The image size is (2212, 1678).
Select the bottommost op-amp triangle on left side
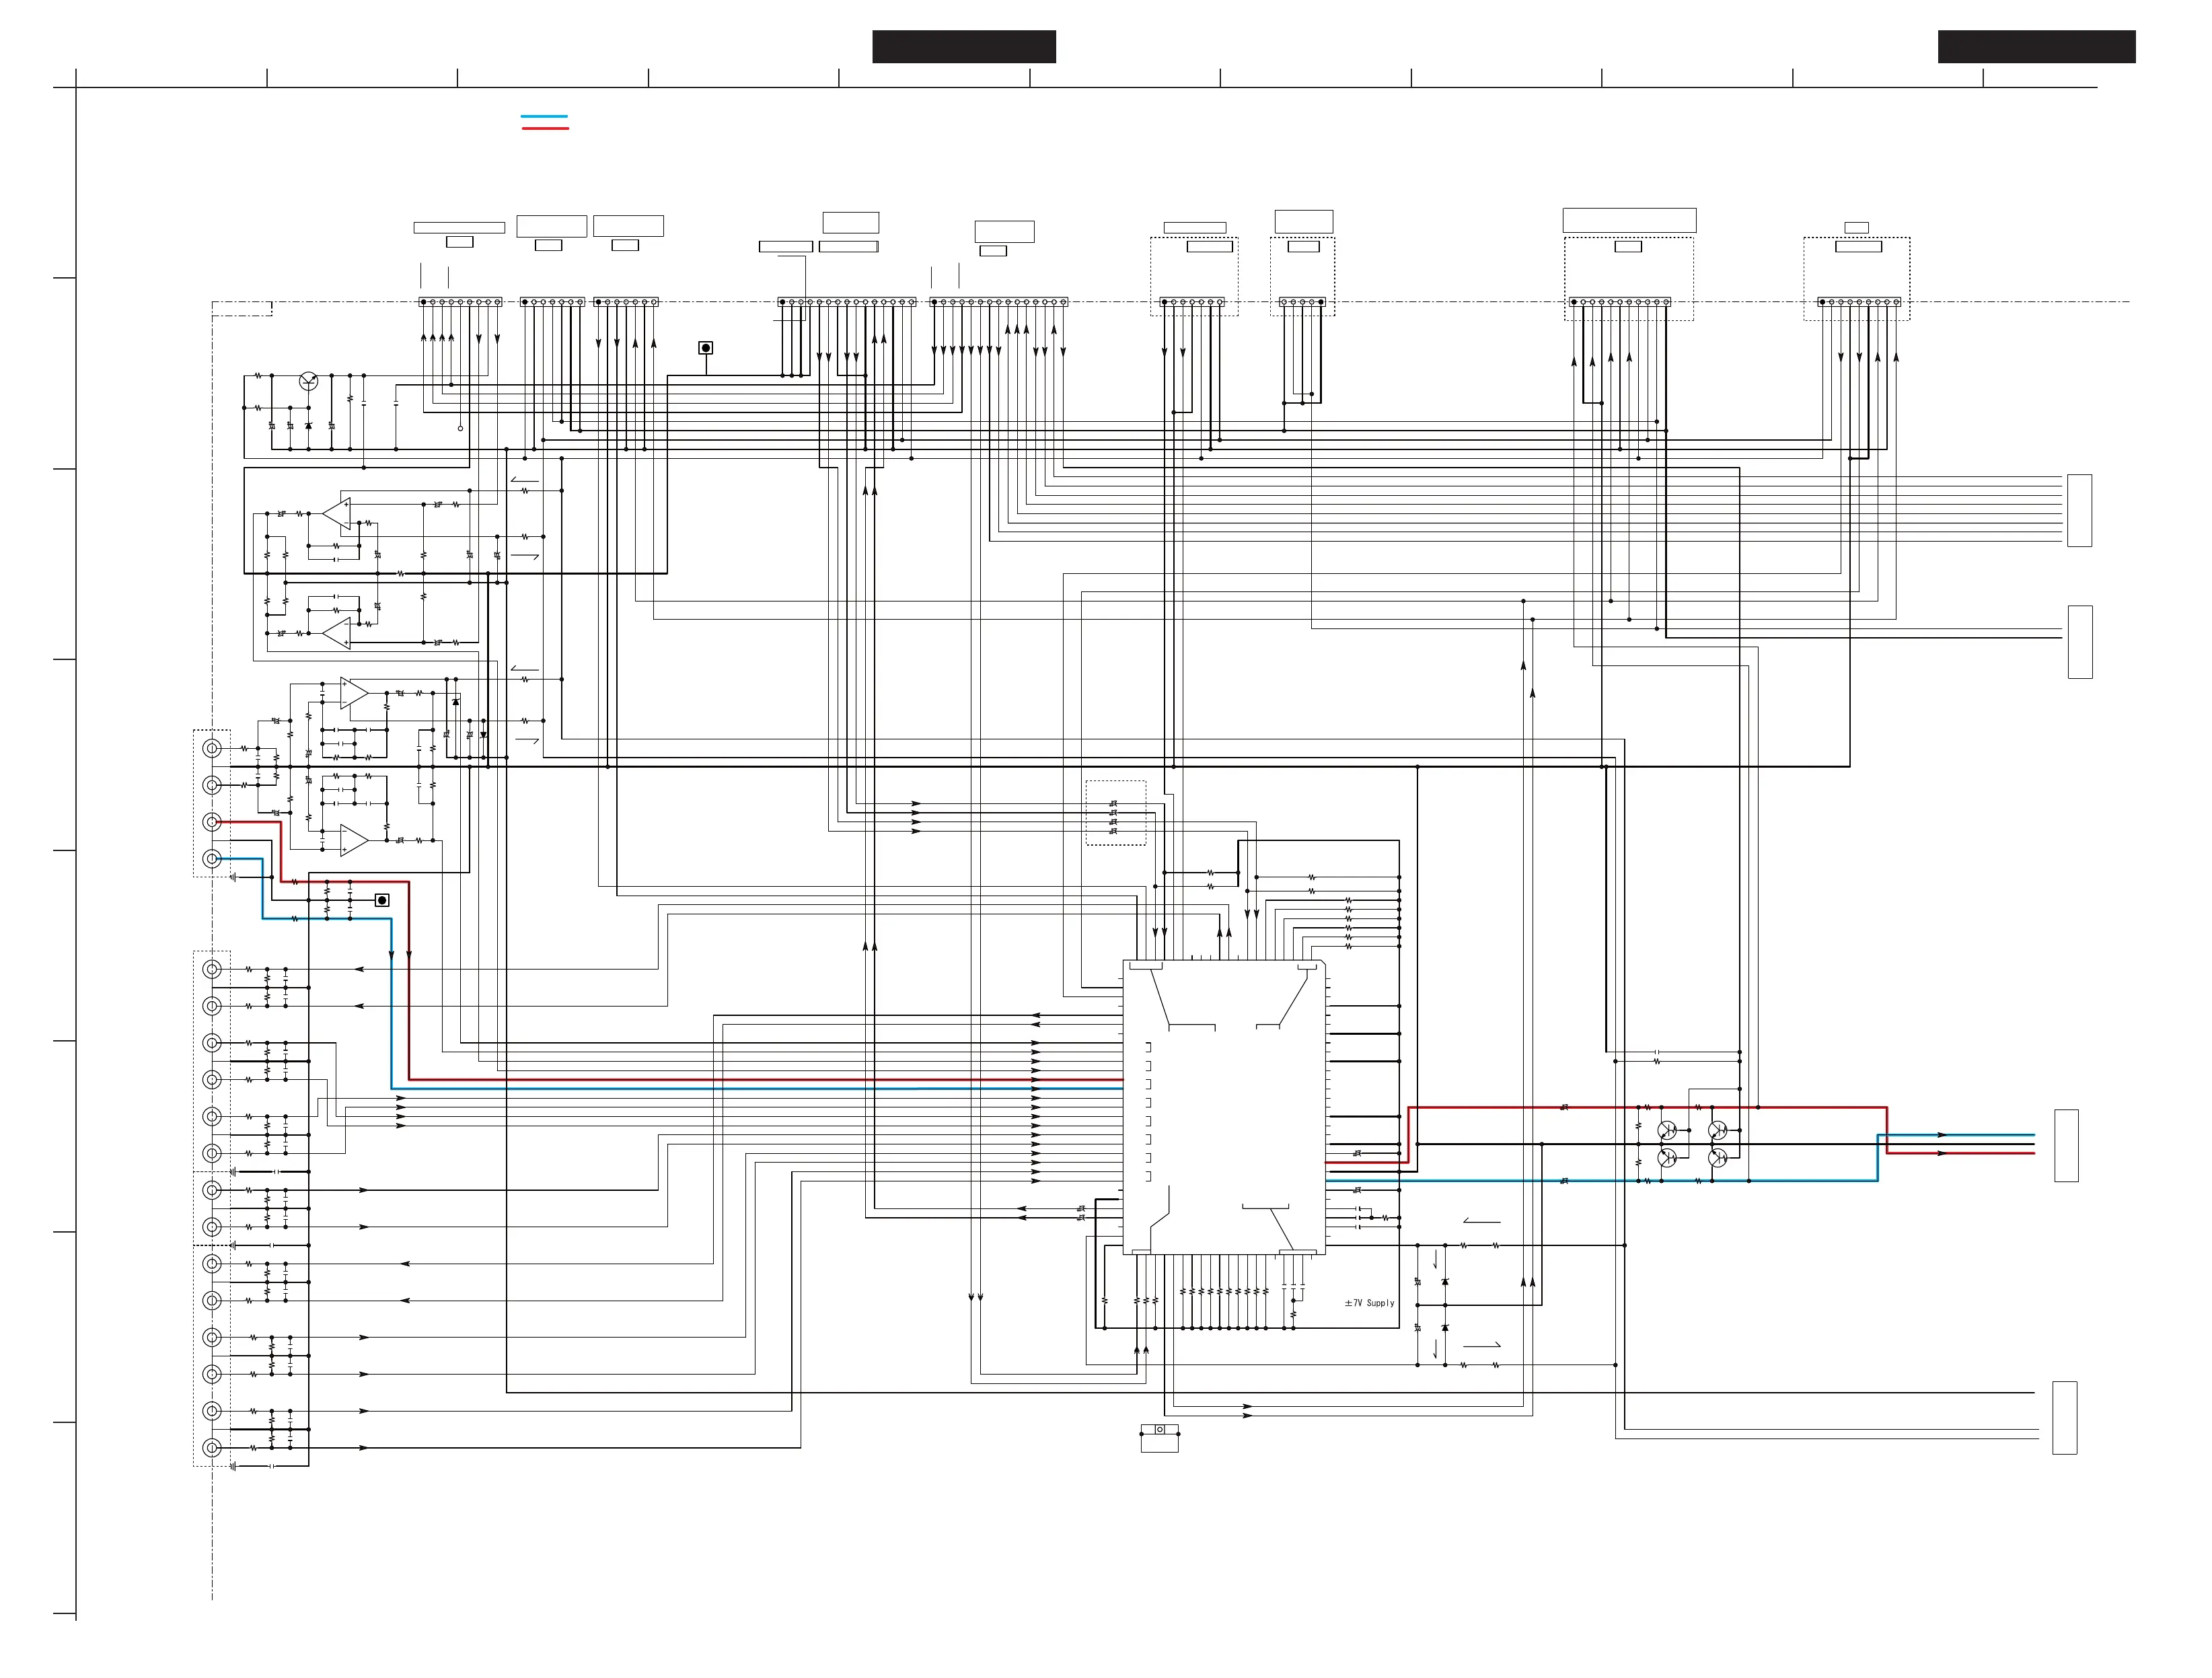[354, 840]
